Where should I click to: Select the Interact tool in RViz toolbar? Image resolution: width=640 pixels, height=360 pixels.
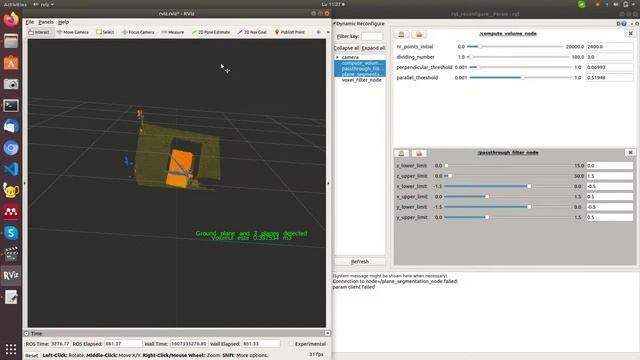click(40, 32)
